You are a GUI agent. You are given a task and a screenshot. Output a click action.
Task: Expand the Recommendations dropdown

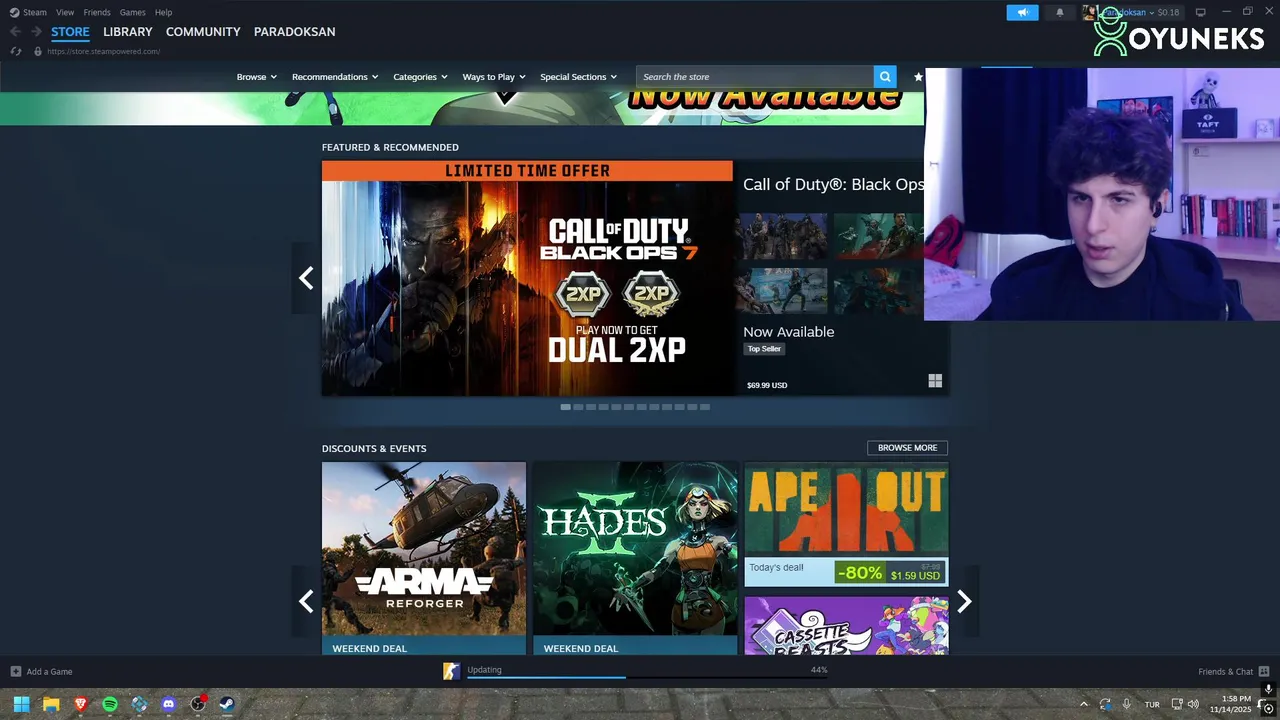(x=335, y=77)
